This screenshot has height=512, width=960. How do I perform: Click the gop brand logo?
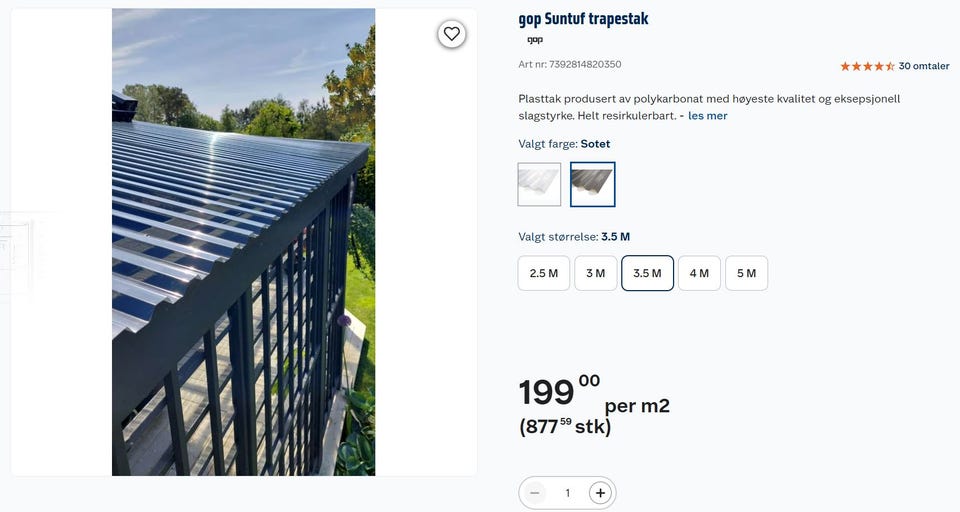tap(534, 40)
